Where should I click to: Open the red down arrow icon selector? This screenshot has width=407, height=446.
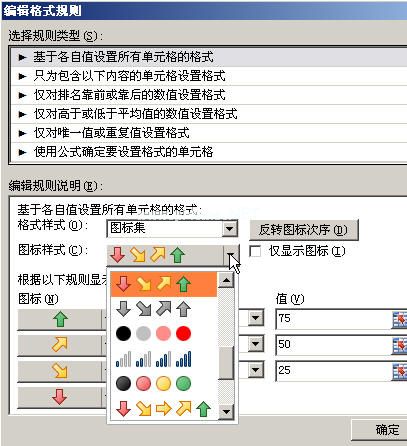coord(60,397)
